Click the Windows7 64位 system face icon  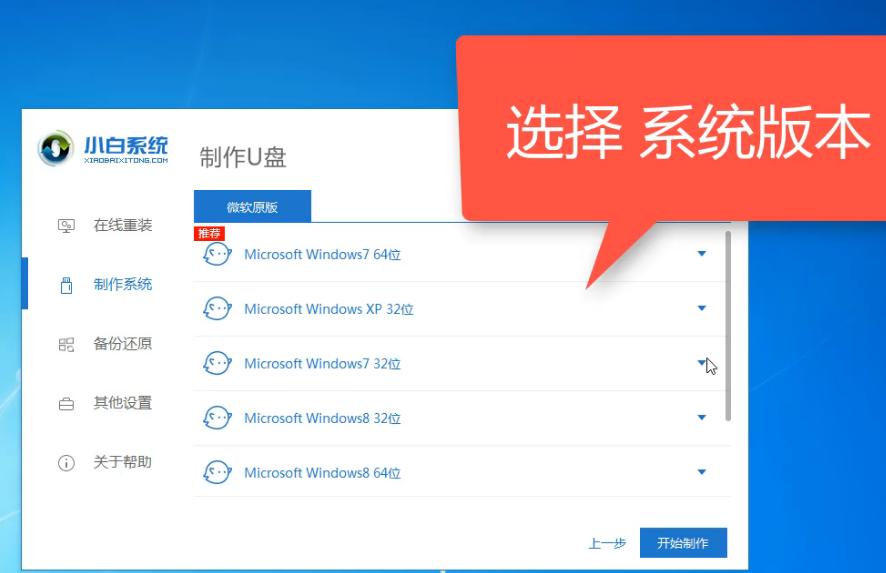217,255
